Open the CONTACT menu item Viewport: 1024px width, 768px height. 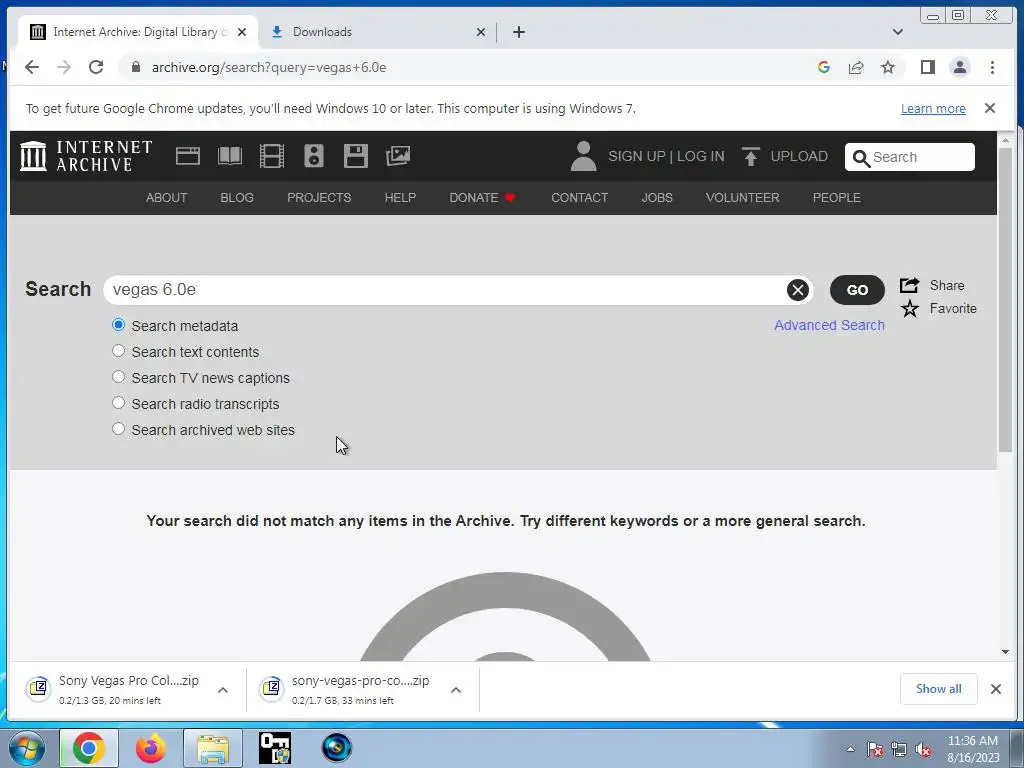pos(579,198)
